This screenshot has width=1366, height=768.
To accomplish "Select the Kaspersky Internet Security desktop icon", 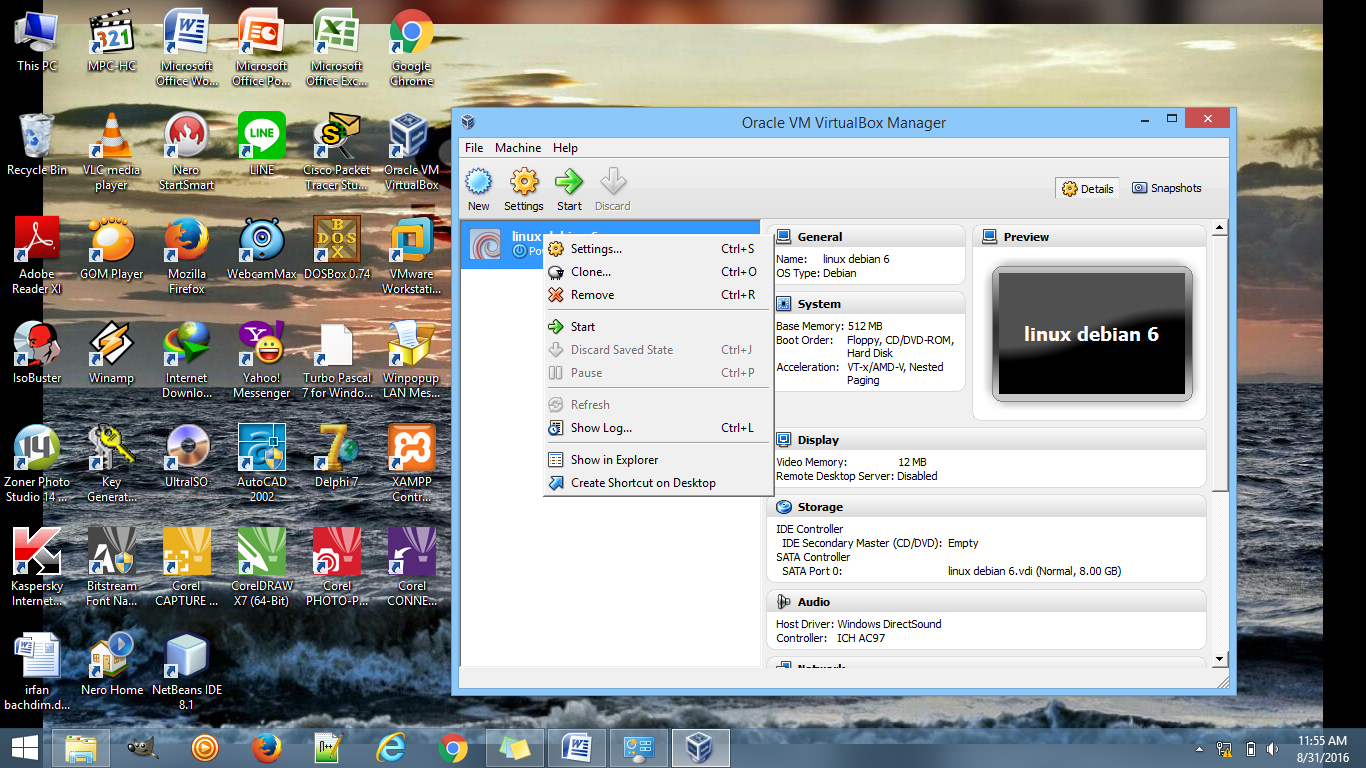I will click(x=37, y=568).
